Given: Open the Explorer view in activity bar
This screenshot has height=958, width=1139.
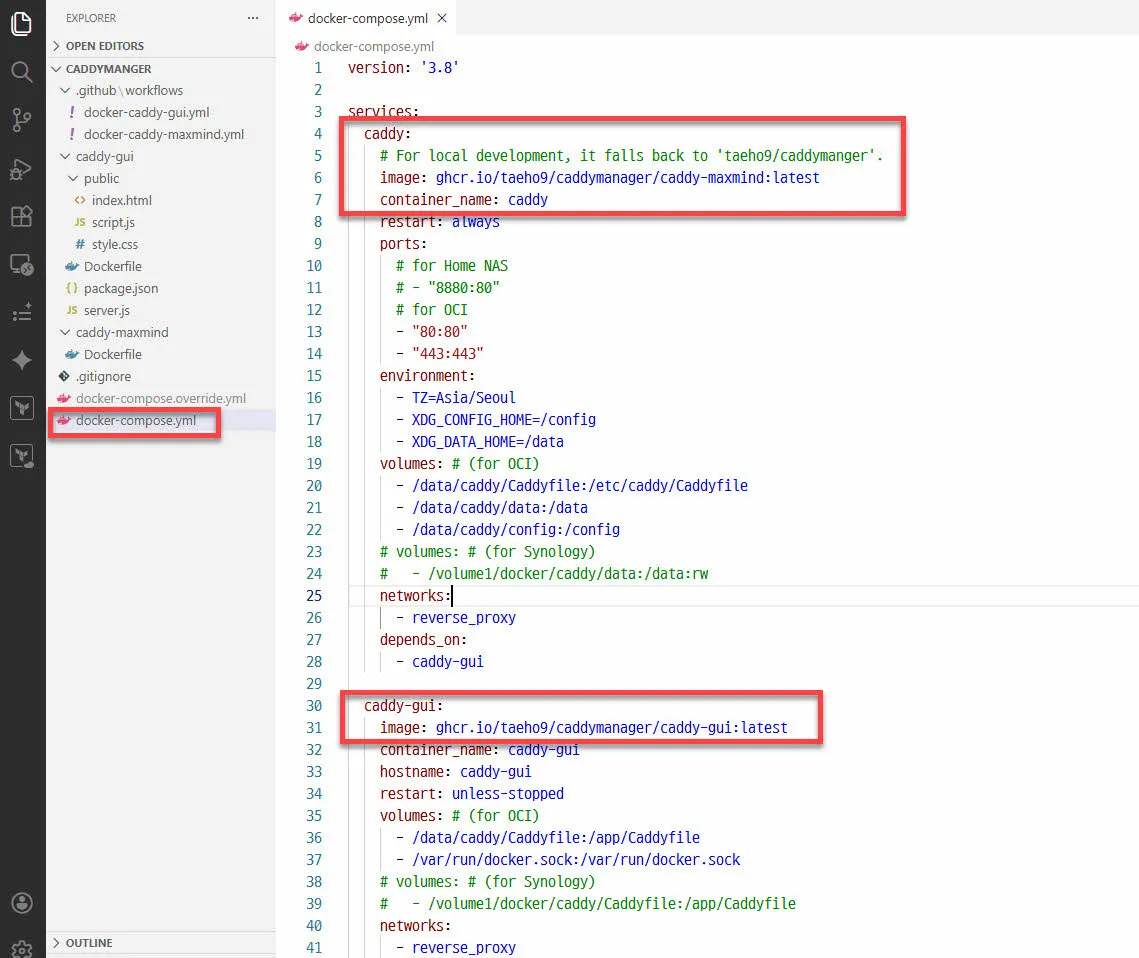Looking at the screenshot, I should point(22,23).
